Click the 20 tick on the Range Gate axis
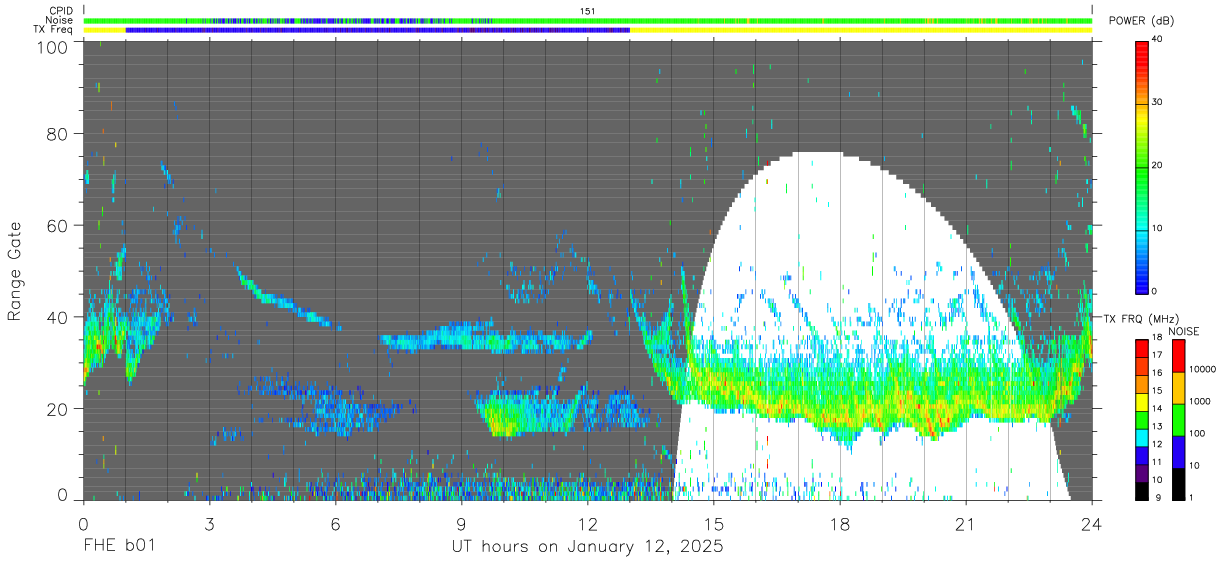 59,410
